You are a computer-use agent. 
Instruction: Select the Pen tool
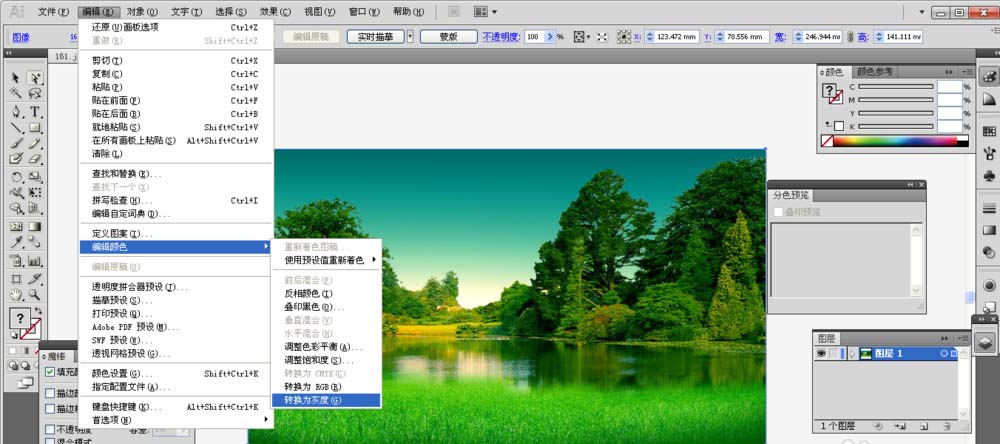16,112
